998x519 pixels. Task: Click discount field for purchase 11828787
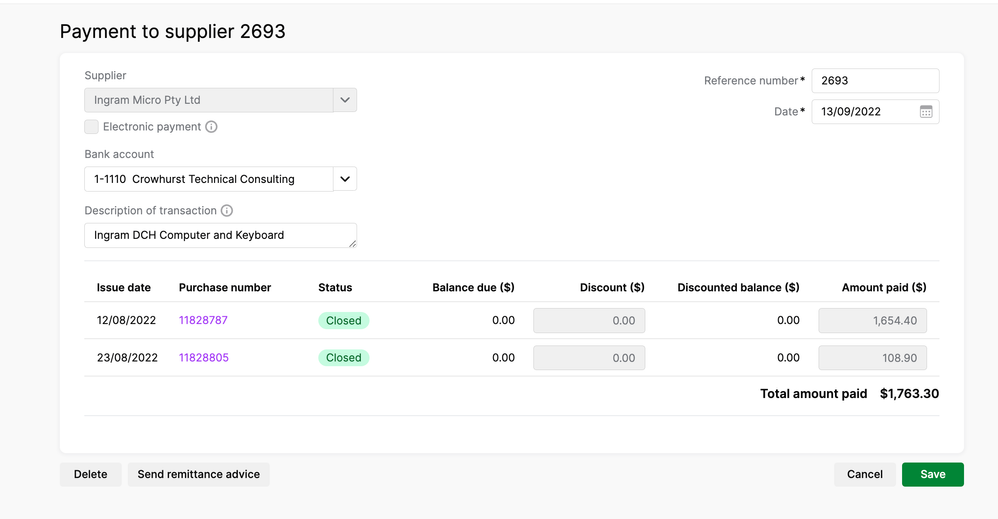coord(589,321)
